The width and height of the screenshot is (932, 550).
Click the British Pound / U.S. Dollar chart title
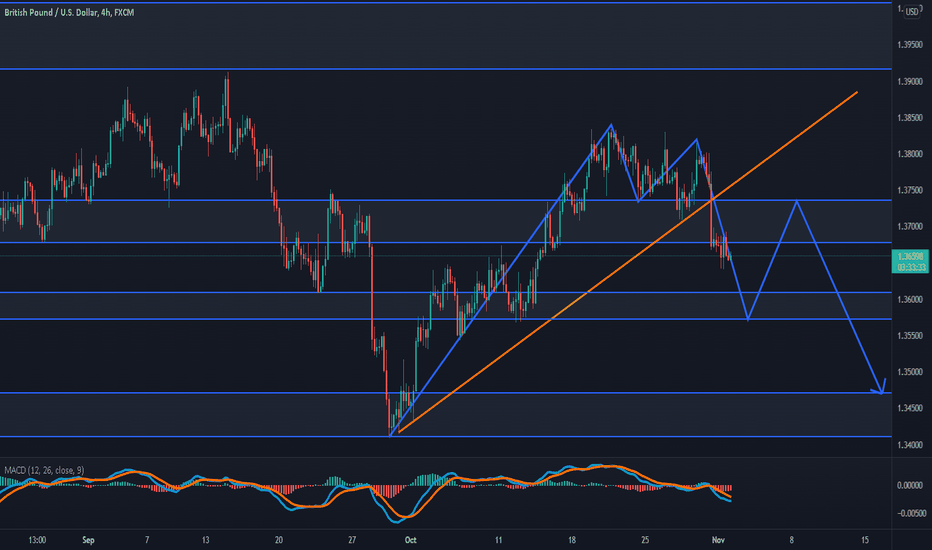(x=69, y=12)
